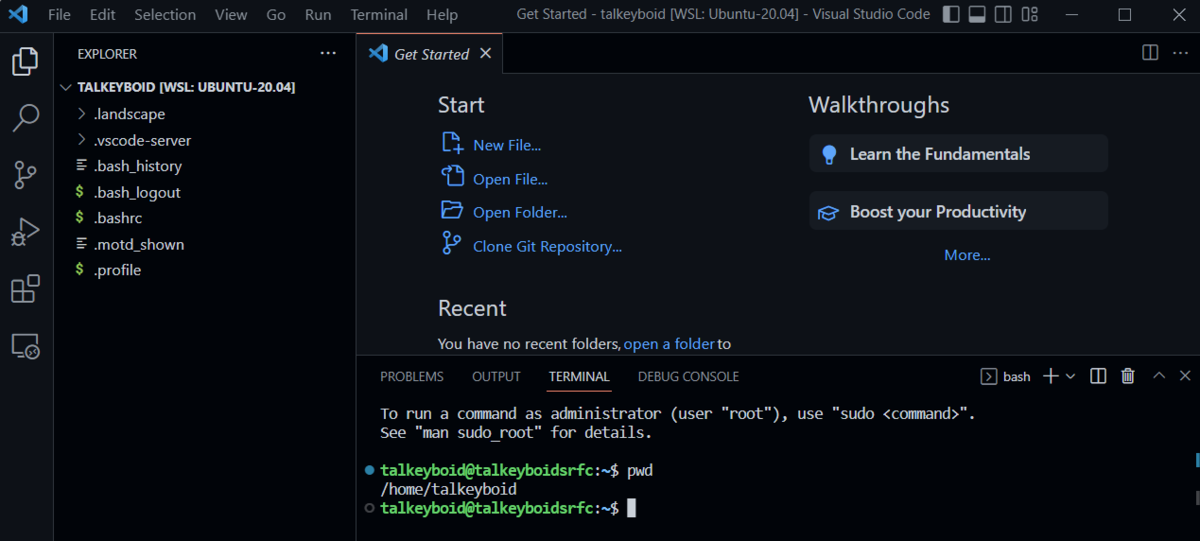Open the .bash_history file
The width and height of the screenshot is (1200, 541).
204,166
